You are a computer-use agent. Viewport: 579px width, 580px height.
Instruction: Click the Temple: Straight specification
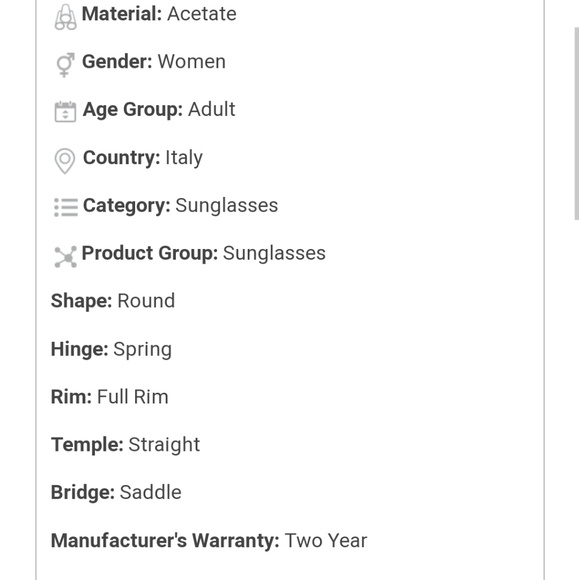125,445
